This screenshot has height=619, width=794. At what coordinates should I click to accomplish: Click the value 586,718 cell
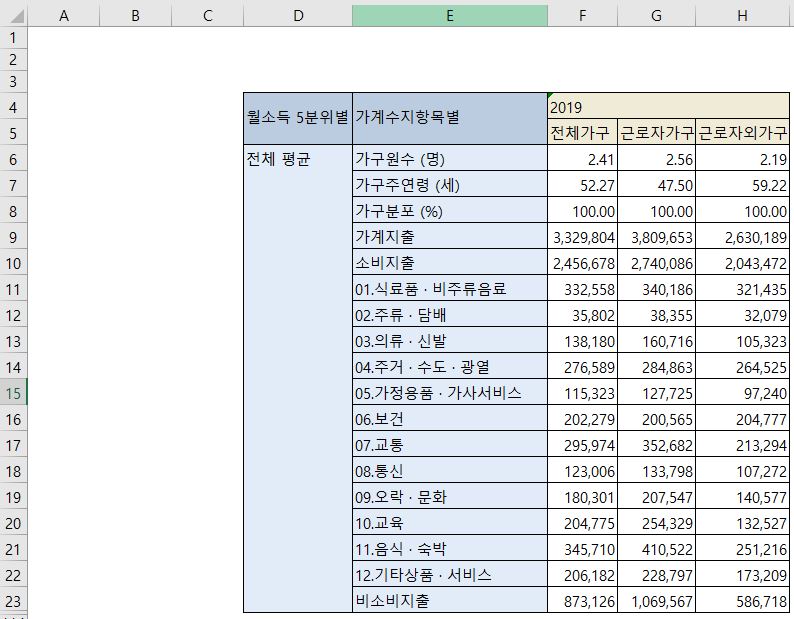742,600
